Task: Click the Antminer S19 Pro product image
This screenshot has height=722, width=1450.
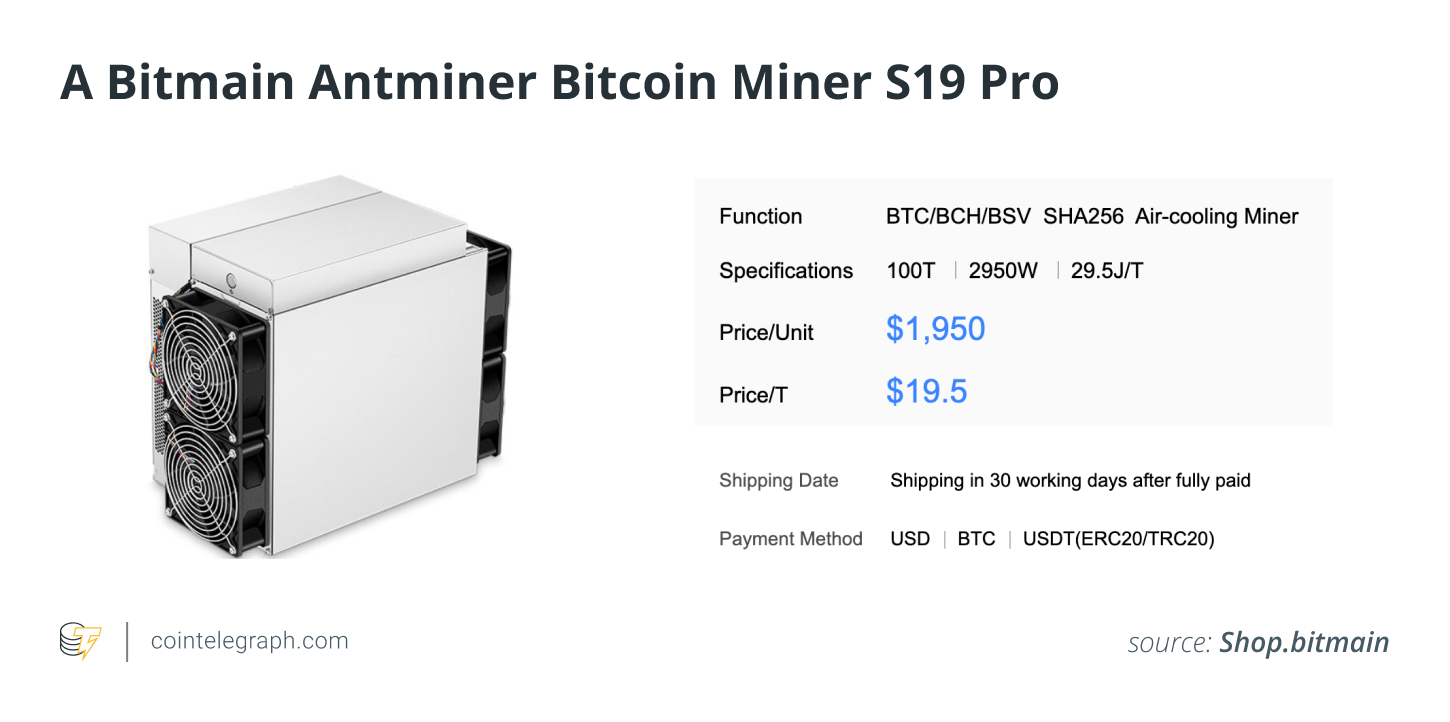Action: (331, 366)
